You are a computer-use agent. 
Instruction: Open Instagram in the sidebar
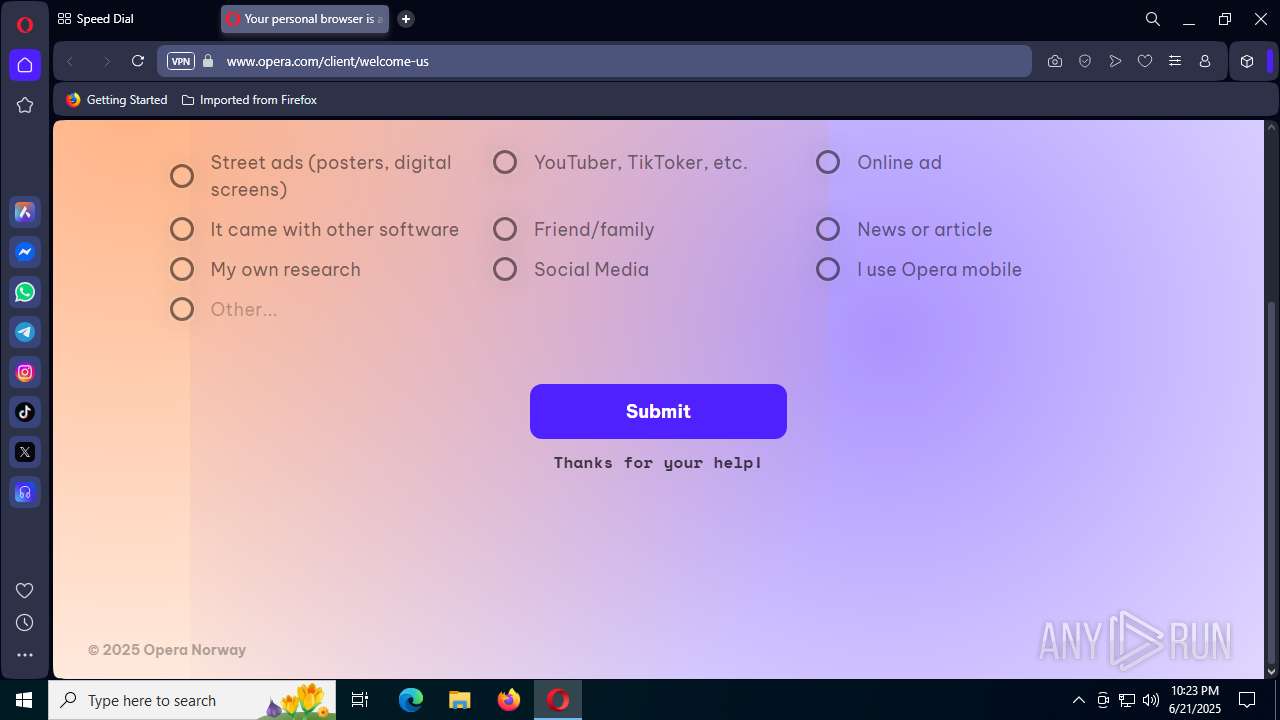point(25,372)
